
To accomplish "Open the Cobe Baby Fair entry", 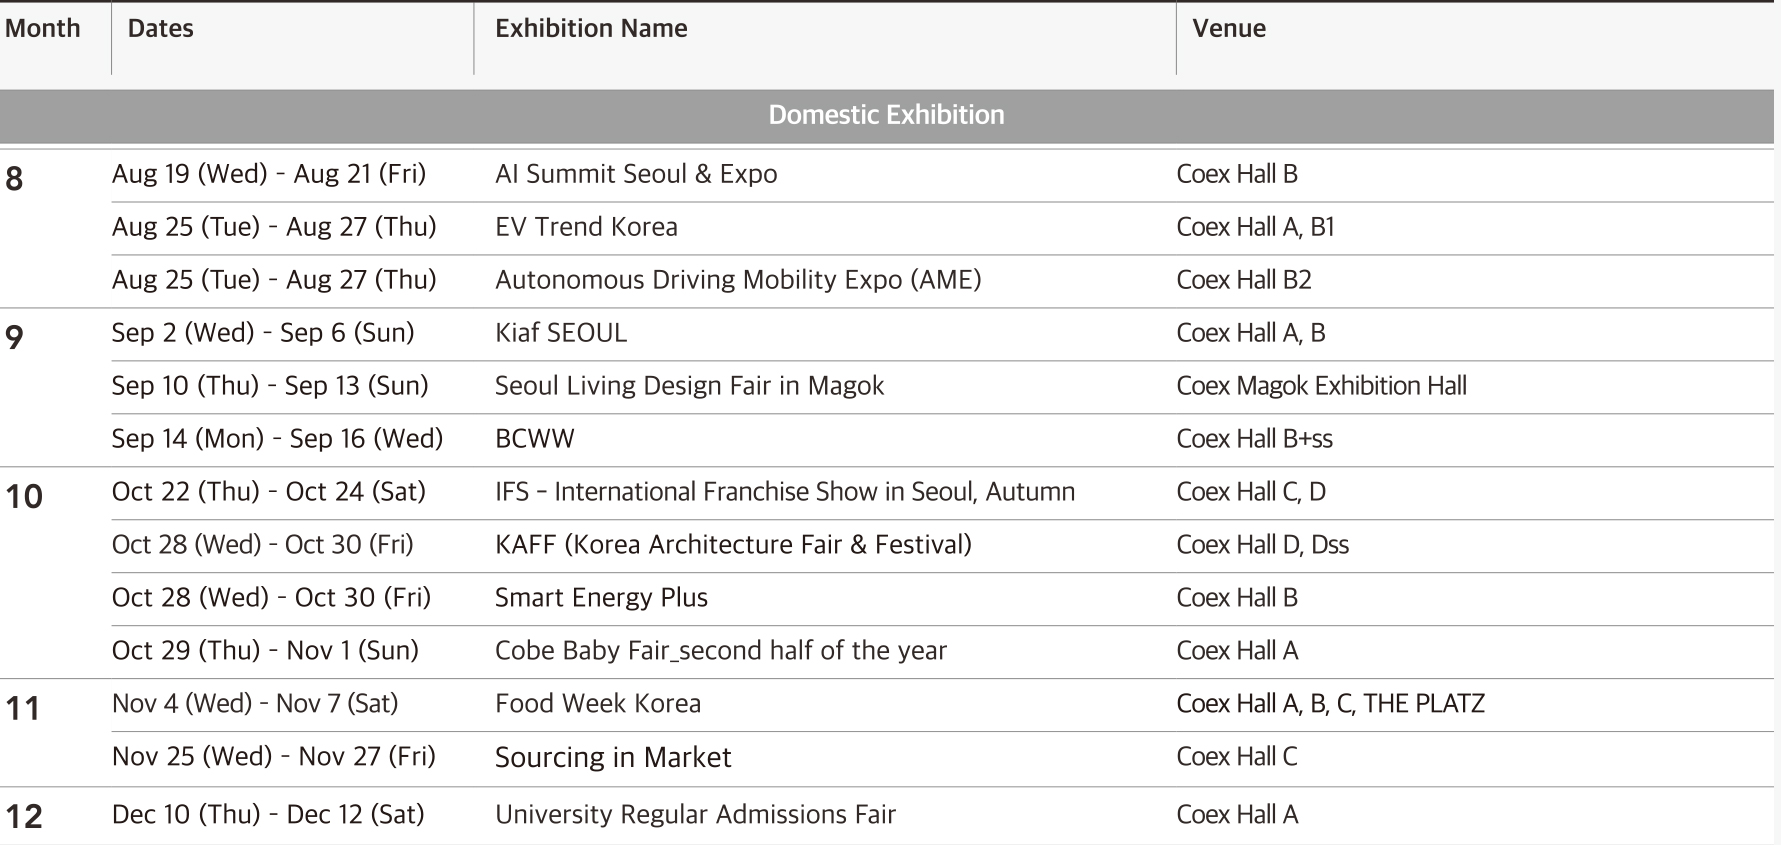I will (x=720, y=651).
